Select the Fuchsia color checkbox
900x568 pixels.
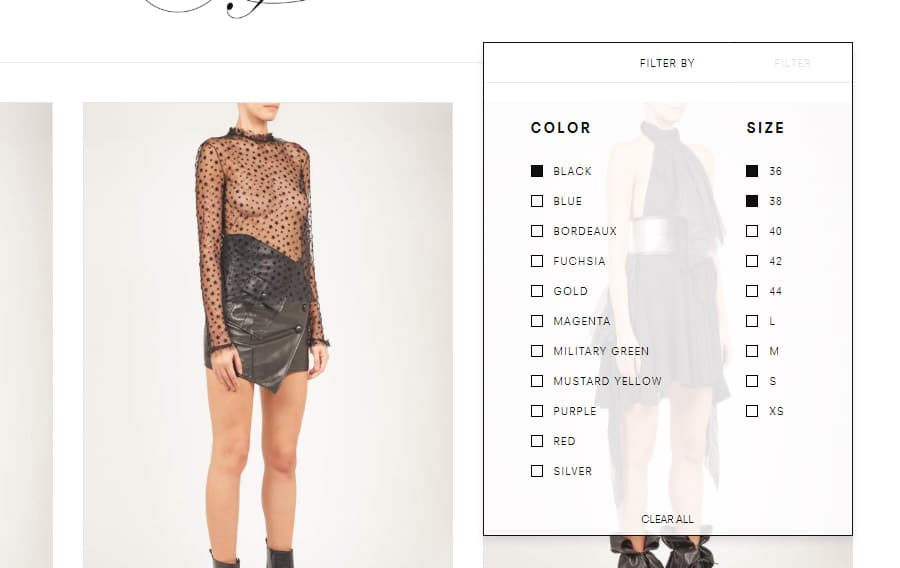537,261
